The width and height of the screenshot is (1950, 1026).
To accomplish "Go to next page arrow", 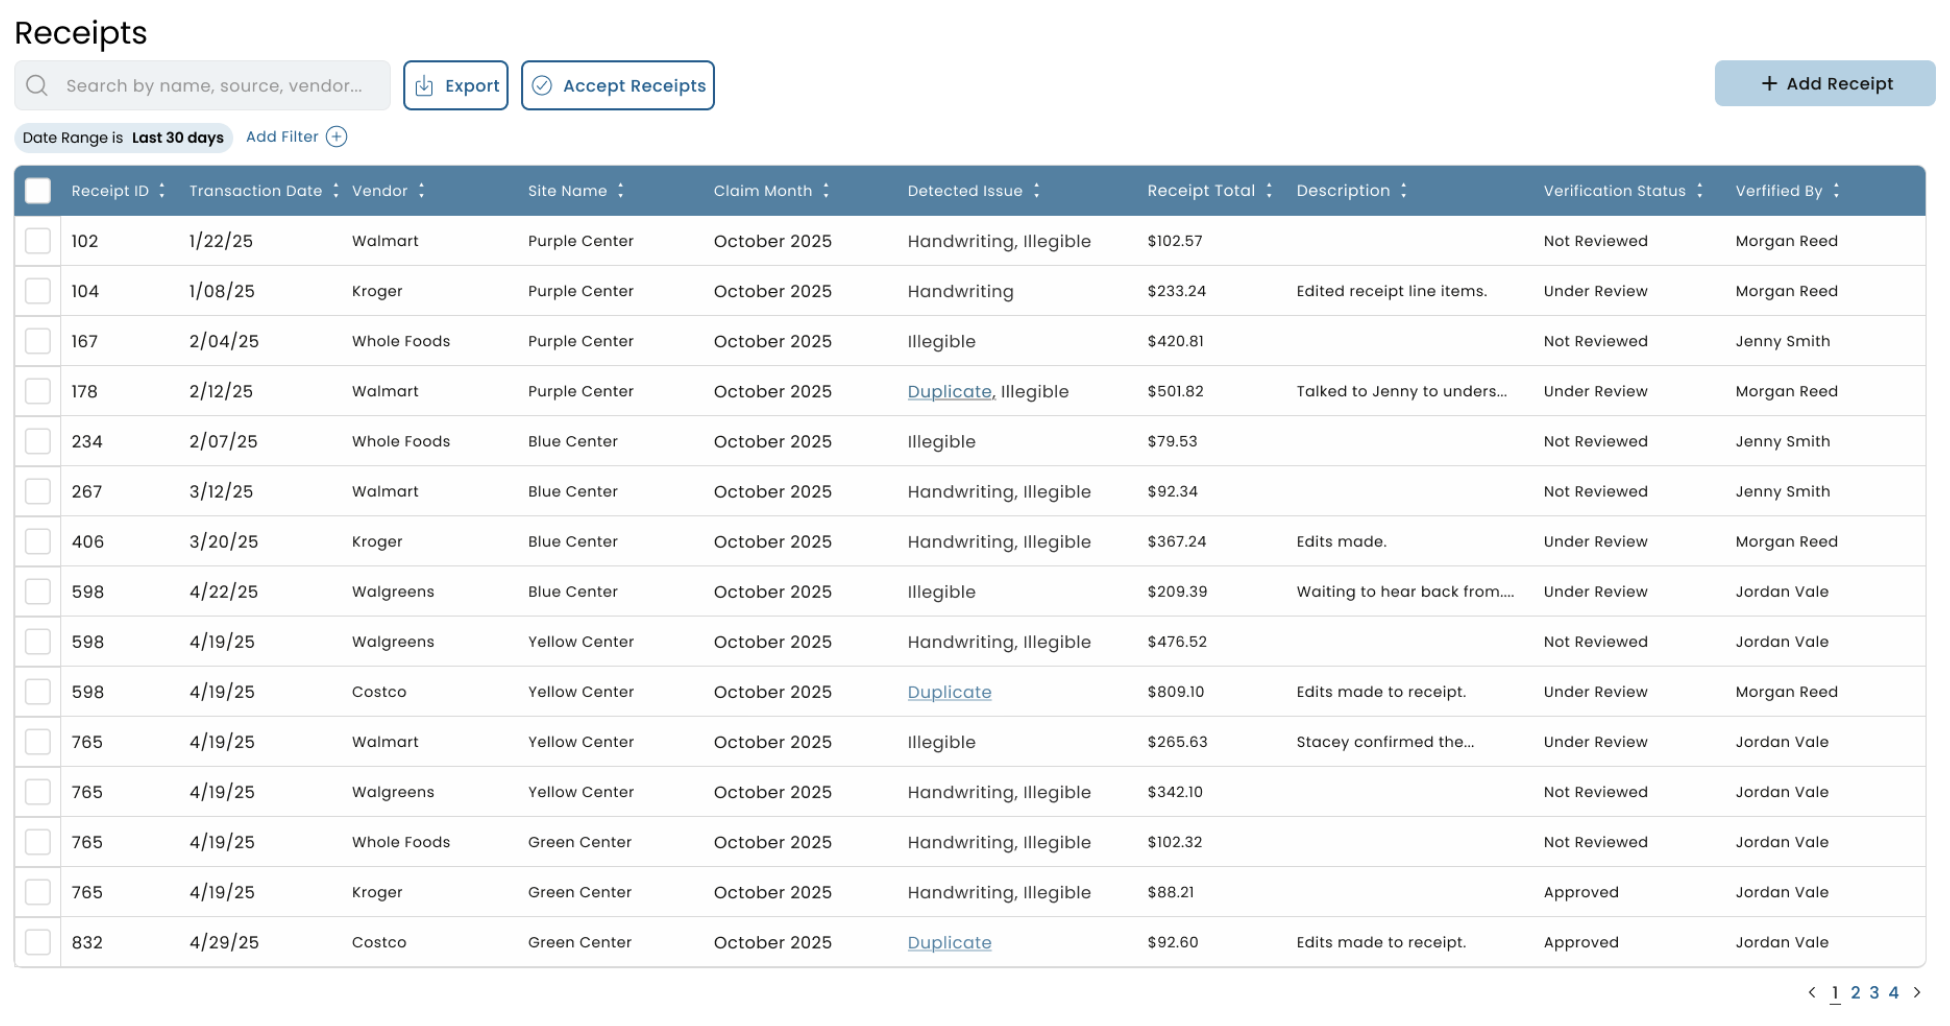I will coord(1917,993).
